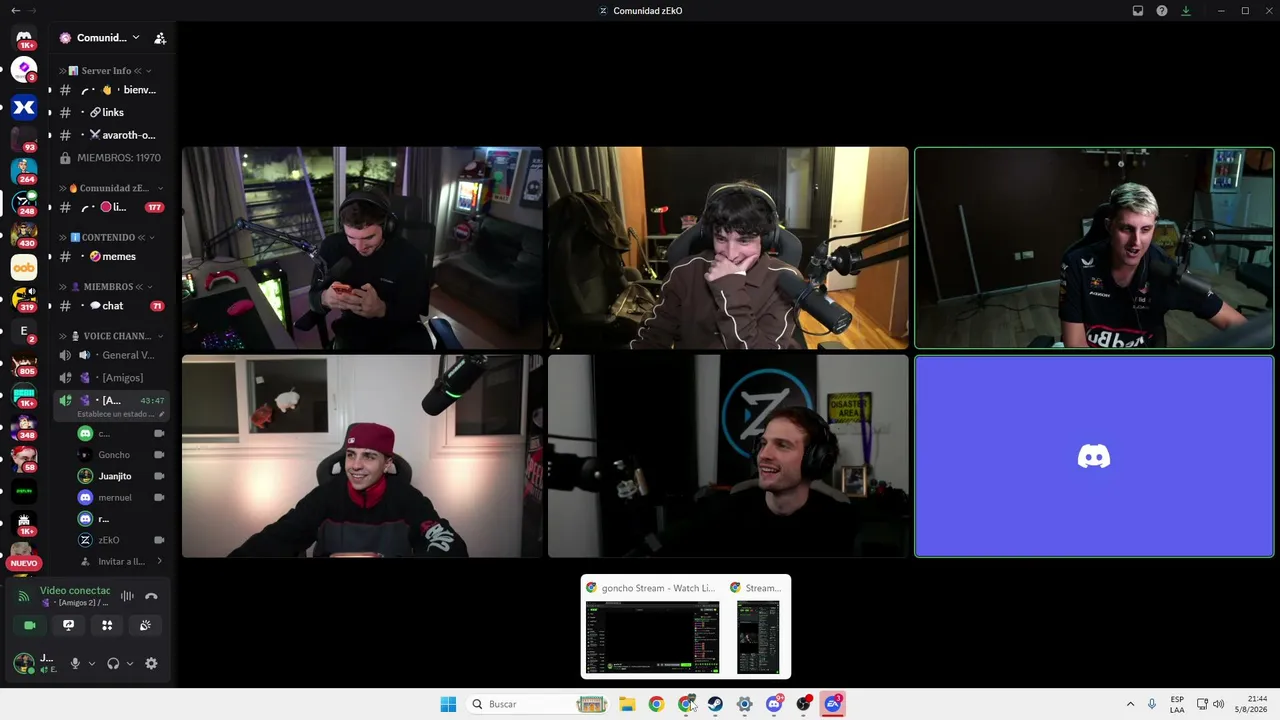1280x720 pixels.
Task: Open the server icon with badge 805
Action: pos(24,363)
